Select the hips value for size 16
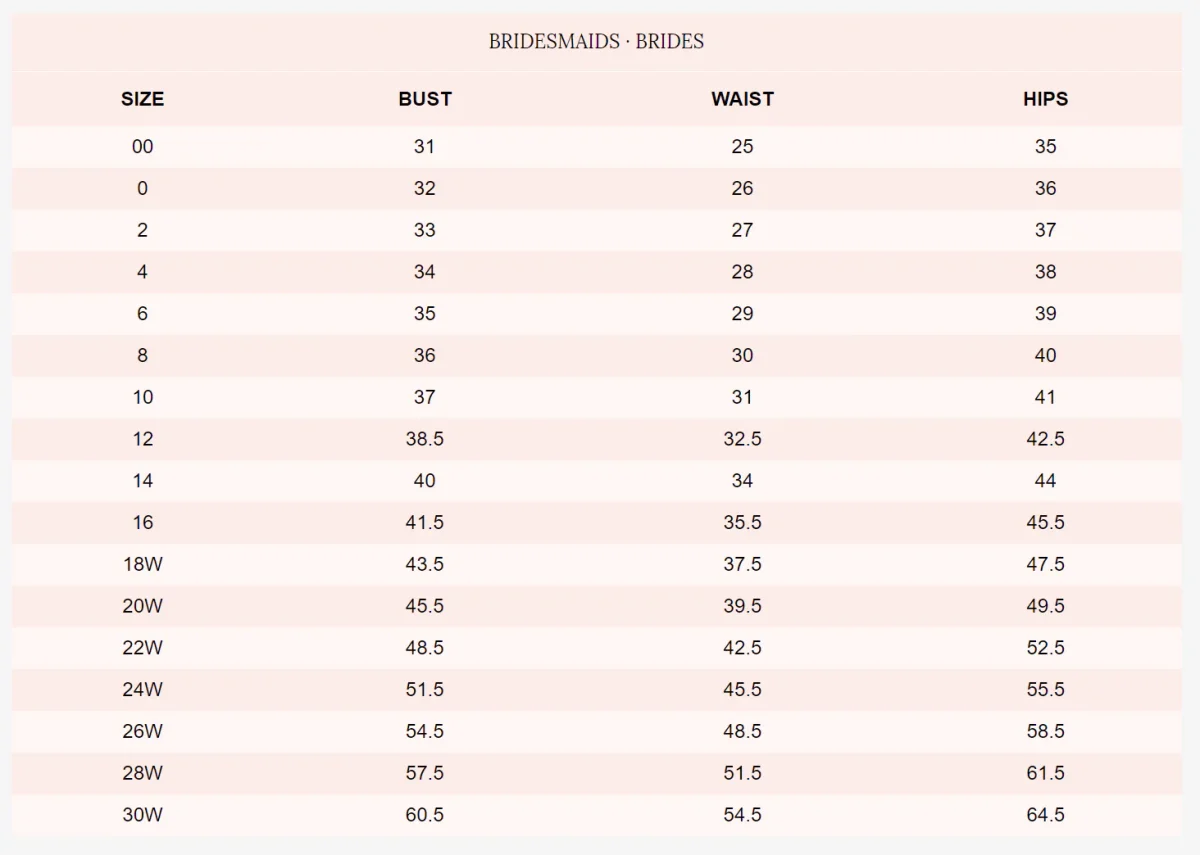This screenshot has width=1200, height=855. click(1045, 523)
